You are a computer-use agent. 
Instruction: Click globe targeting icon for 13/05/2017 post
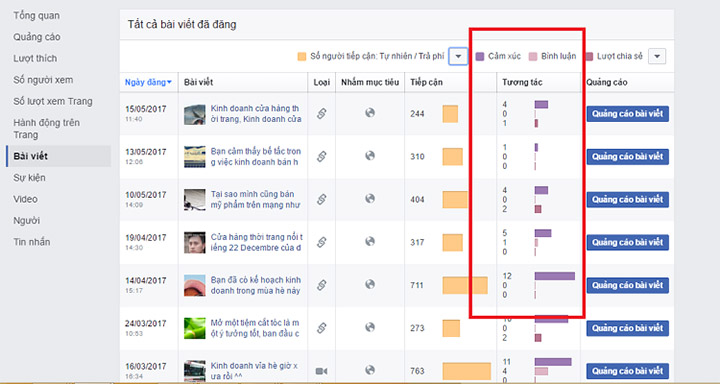click(x=370, y=156)
